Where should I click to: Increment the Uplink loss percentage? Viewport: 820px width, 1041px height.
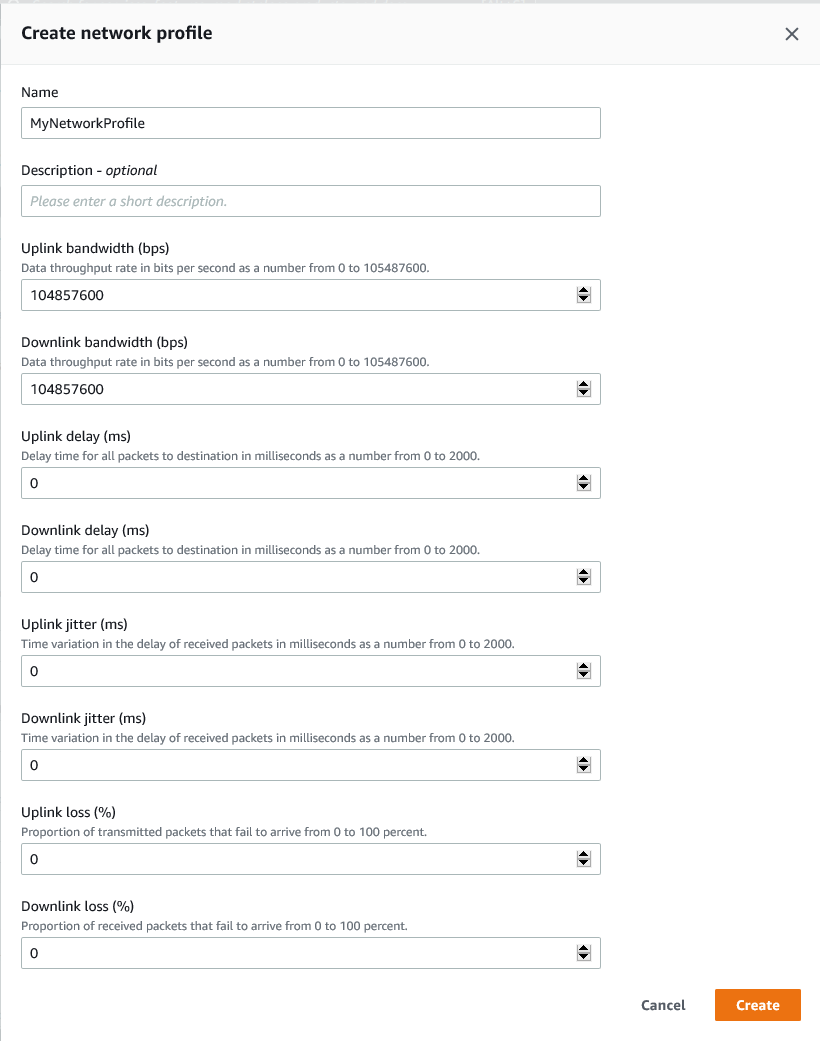584,855
